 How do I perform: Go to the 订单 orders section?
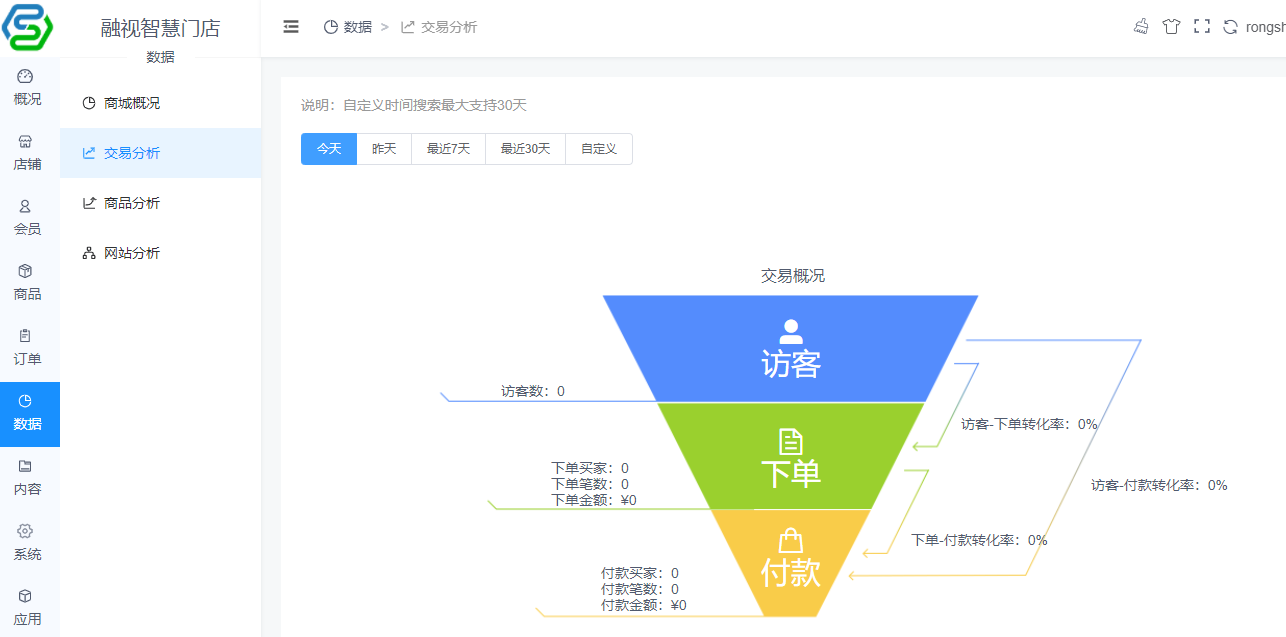click(28, 348)
